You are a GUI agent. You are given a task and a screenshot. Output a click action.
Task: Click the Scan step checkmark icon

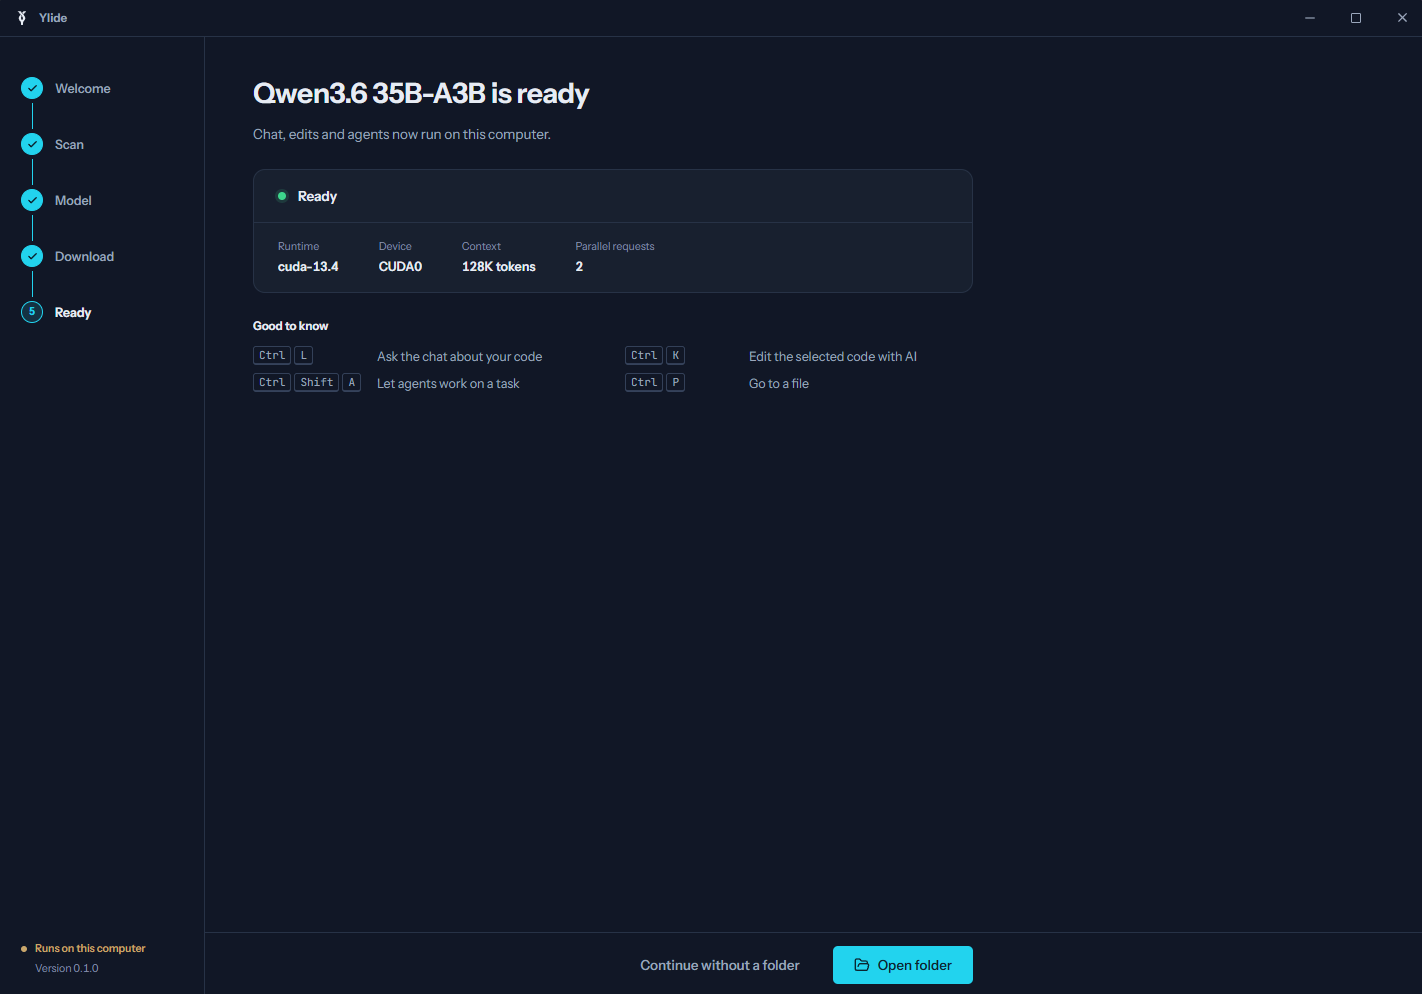[x=32, y=144]
